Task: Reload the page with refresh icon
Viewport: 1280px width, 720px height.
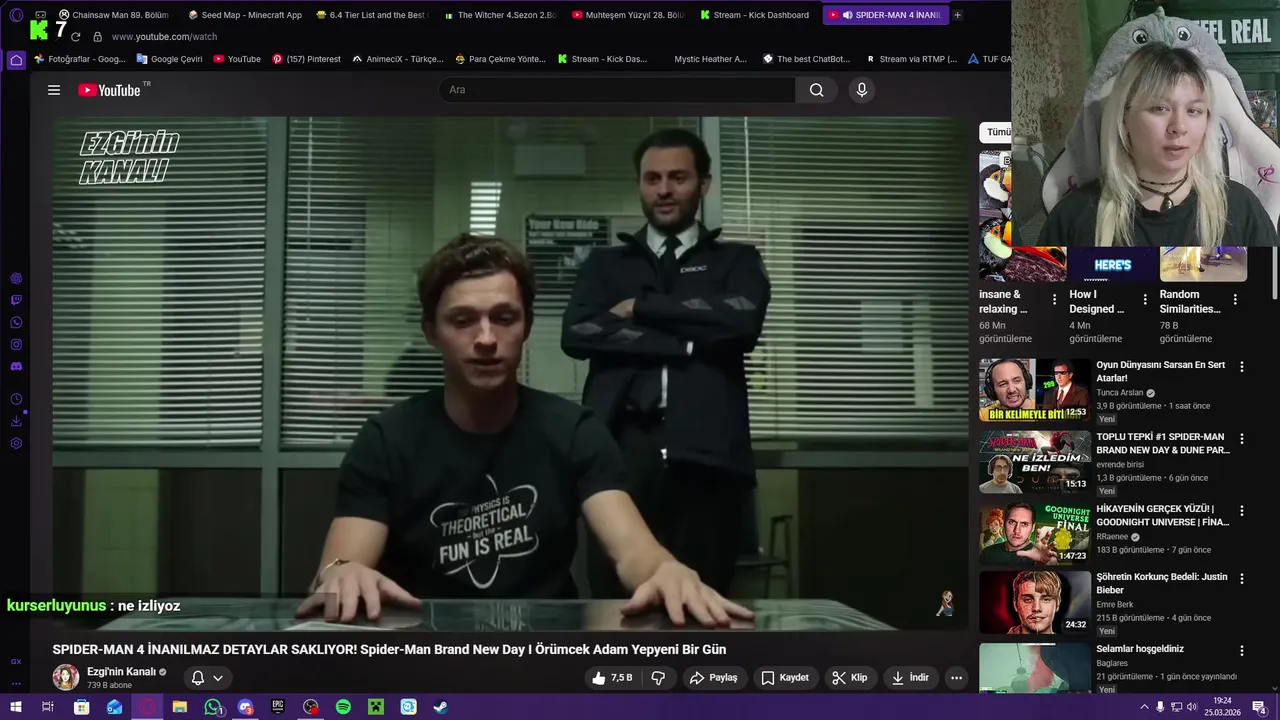Action: coord(75,37)
